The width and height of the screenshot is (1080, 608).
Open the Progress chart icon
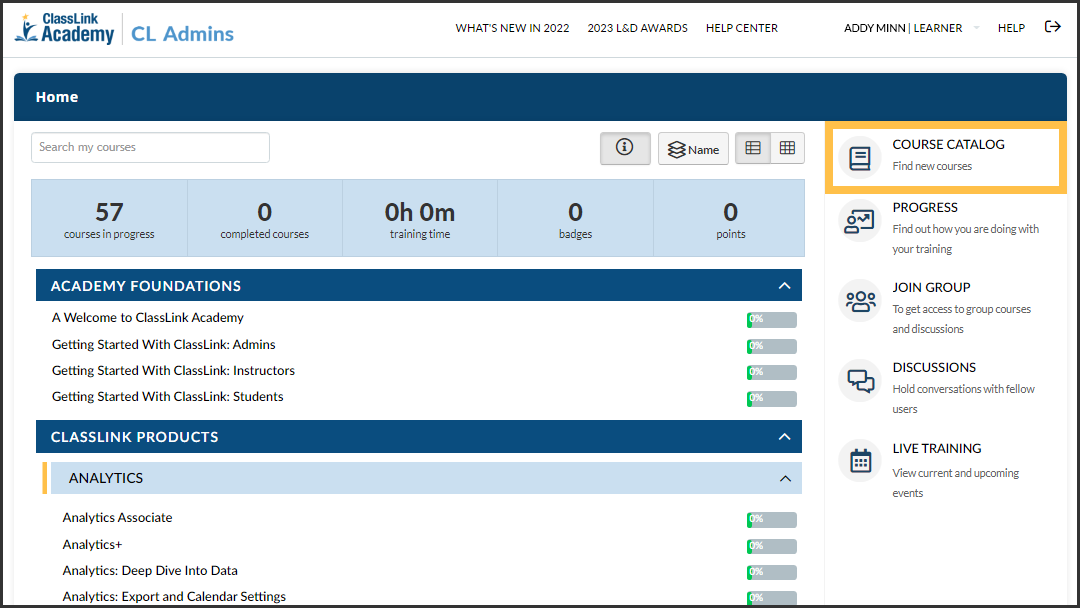[x=860, y=222]
